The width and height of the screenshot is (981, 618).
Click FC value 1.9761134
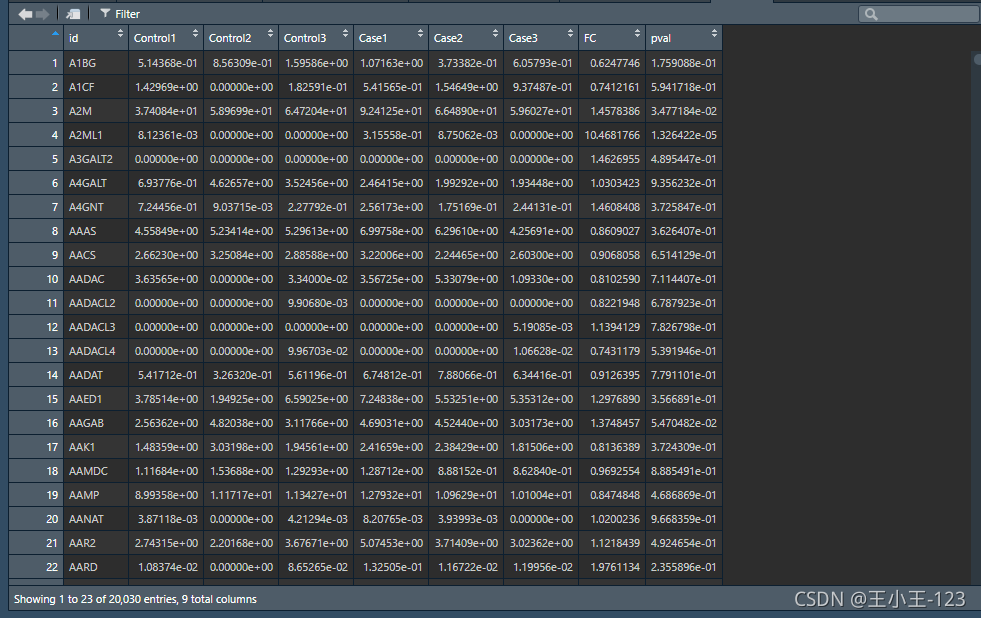click(x=615, y=567)
